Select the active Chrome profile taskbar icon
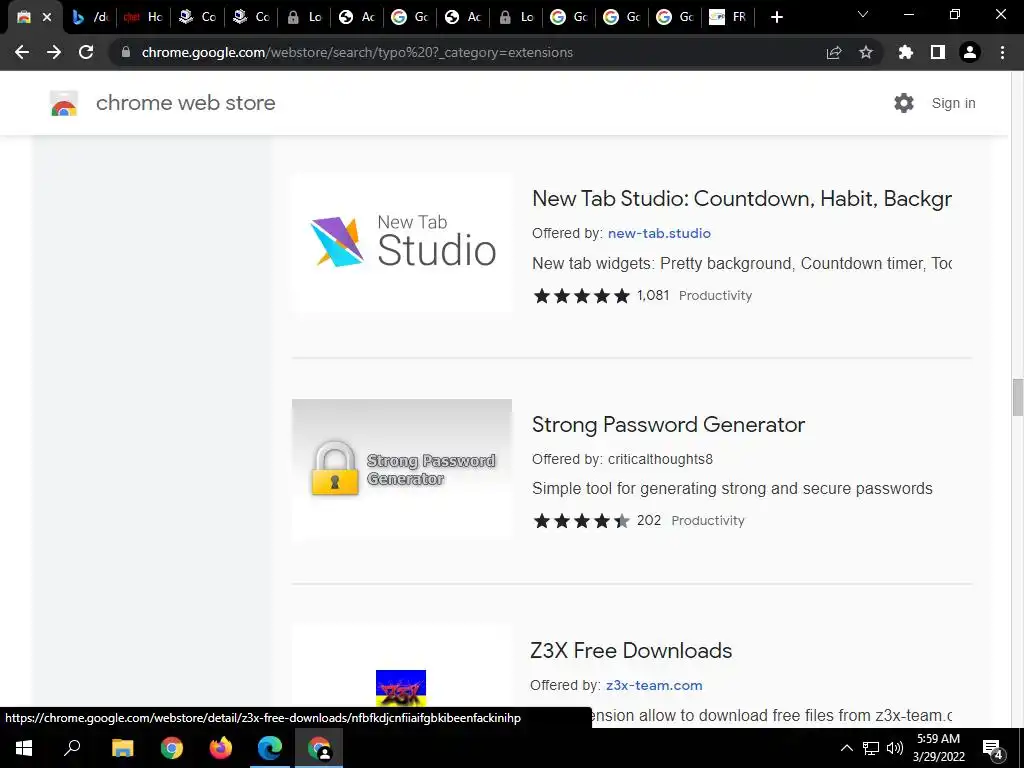1024x768 pixels. (319, 748)
